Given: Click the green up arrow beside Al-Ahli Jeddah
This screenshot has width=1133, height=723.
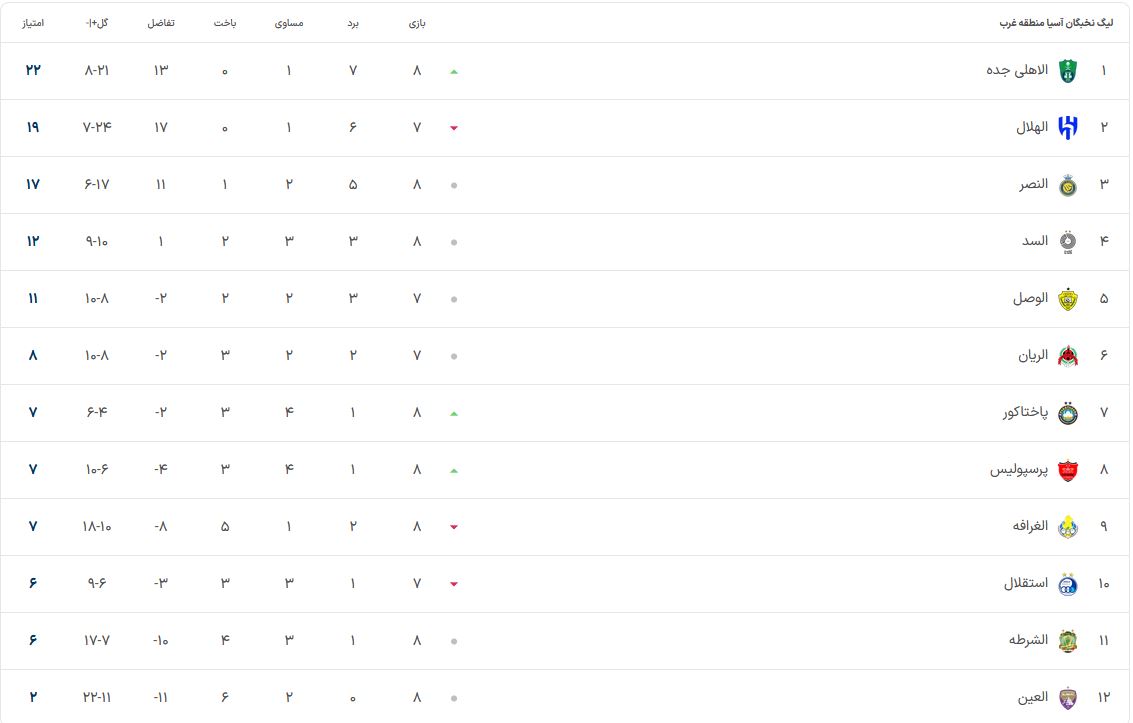Looking at the screenshot, I should tap(454, 72).
